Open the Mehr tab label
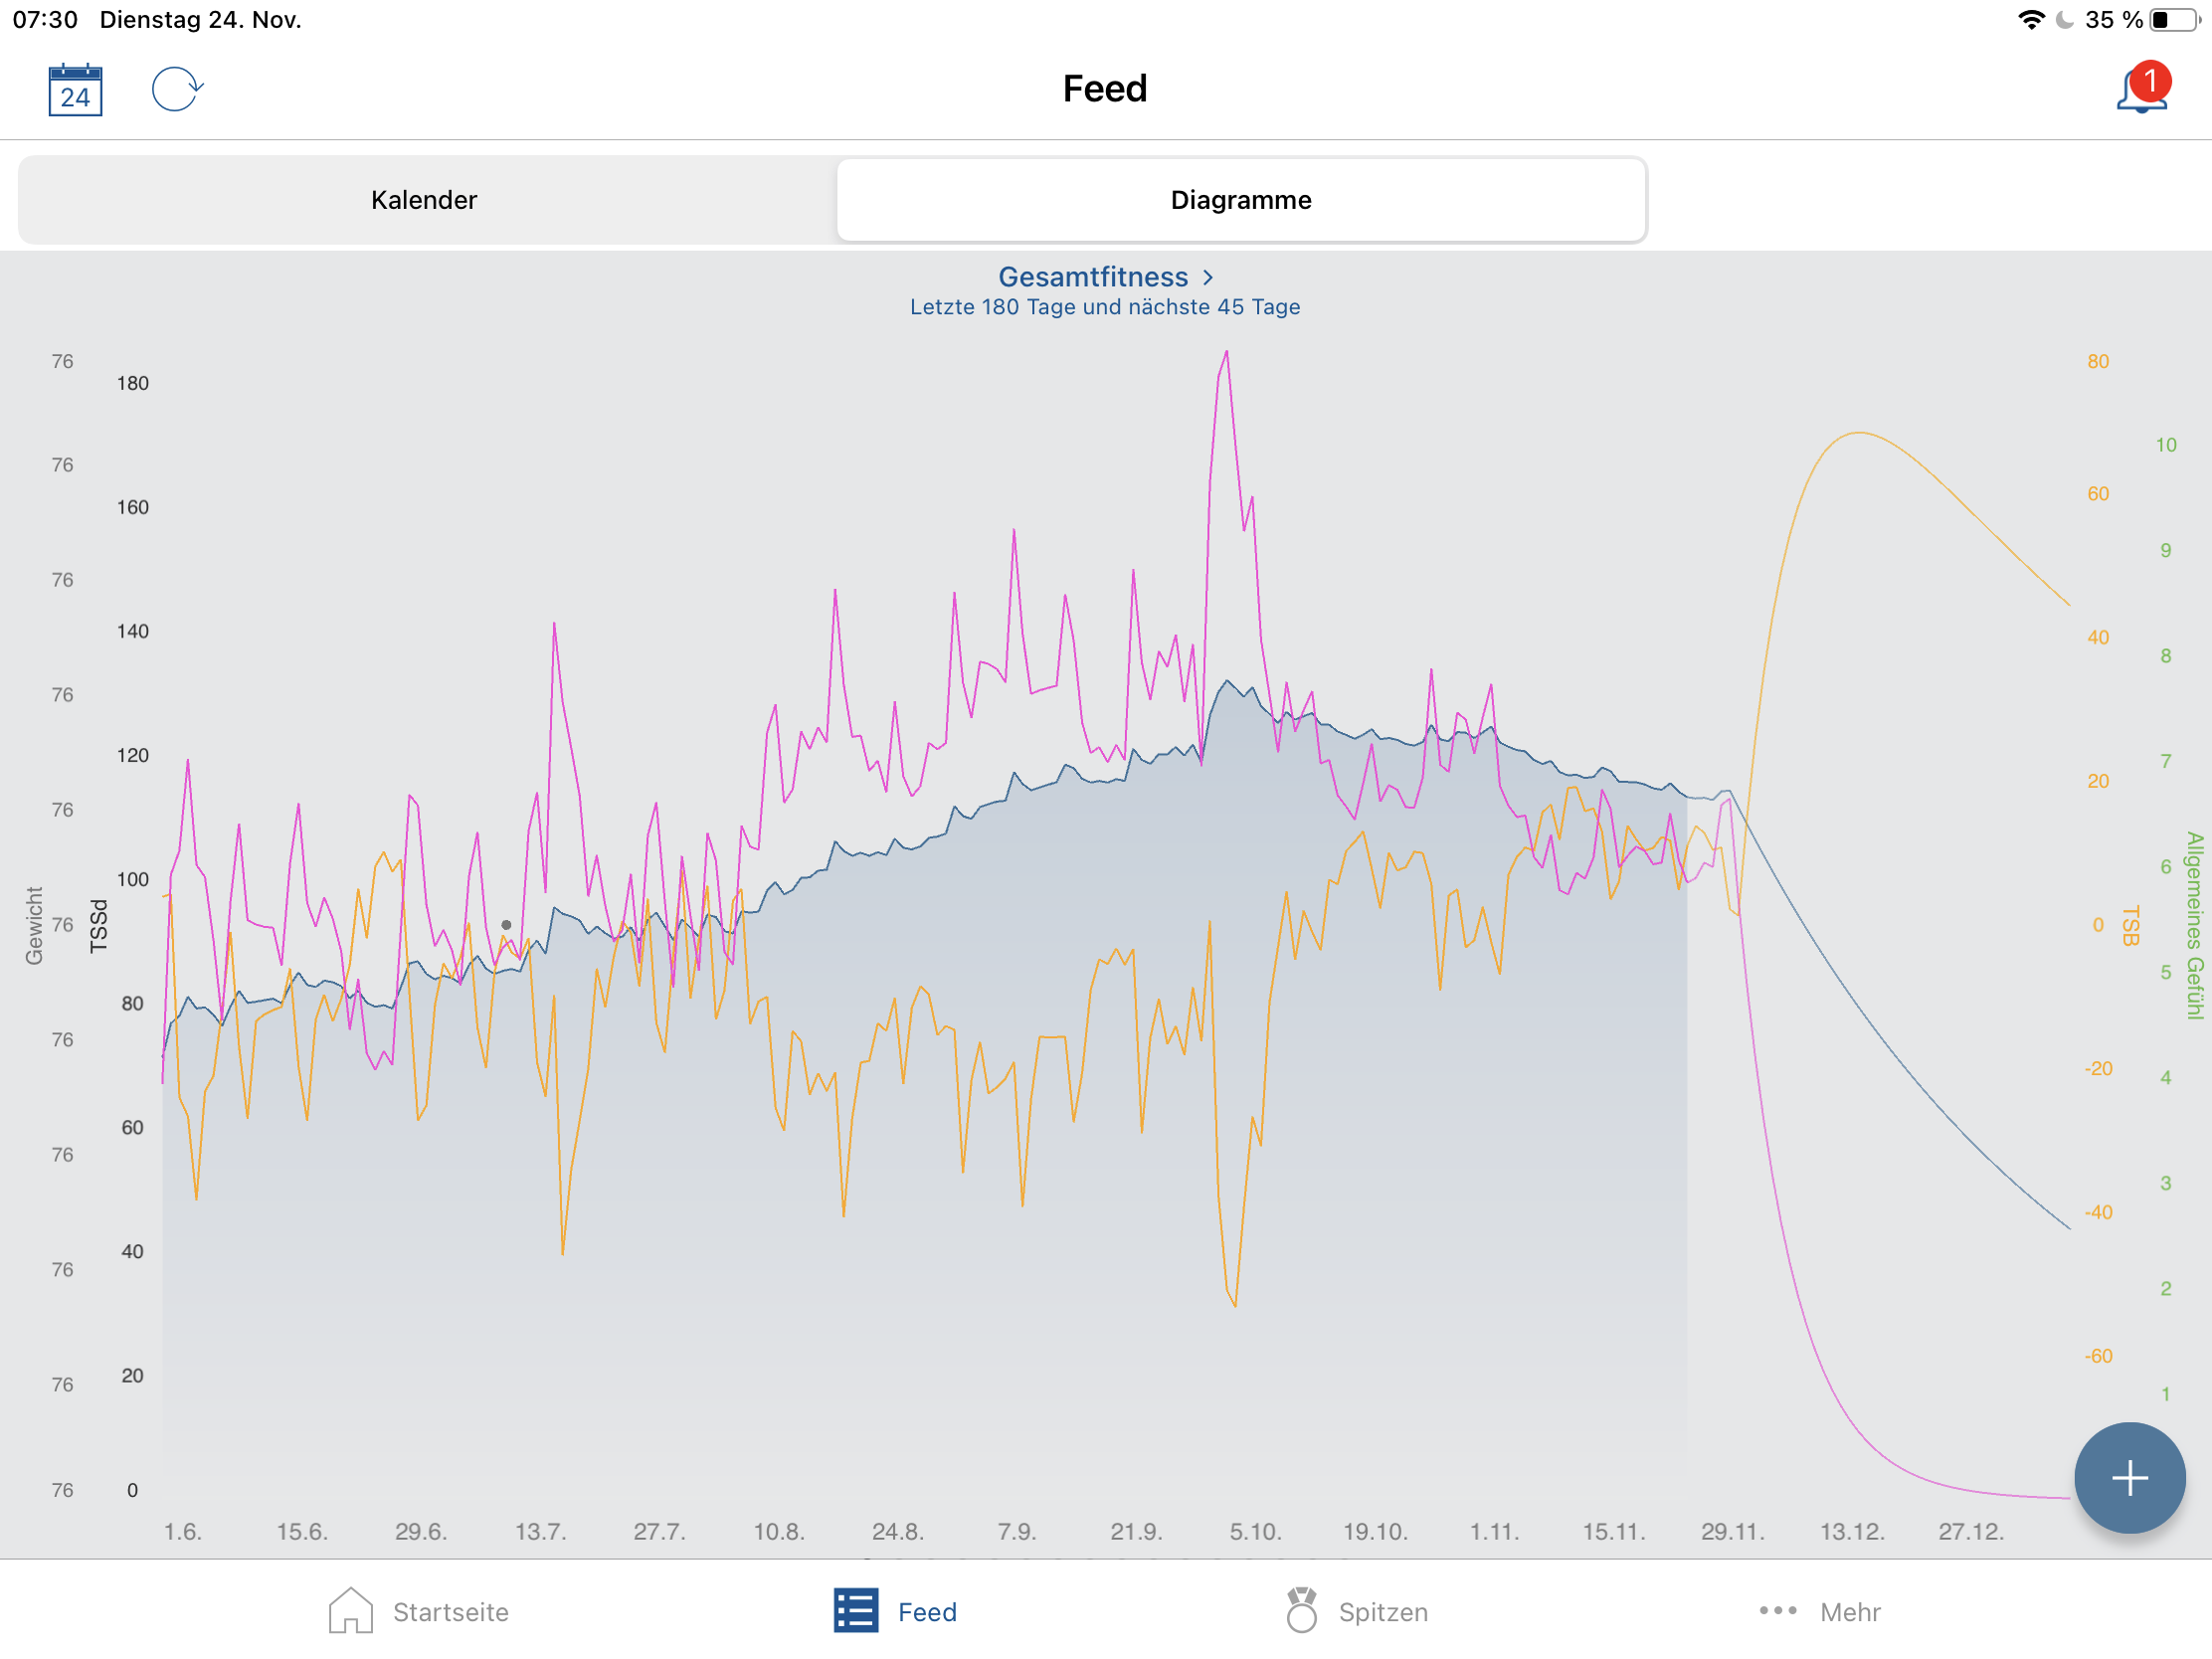This screenshot has width=2212, height=1659. (x=1850, y=1612)
